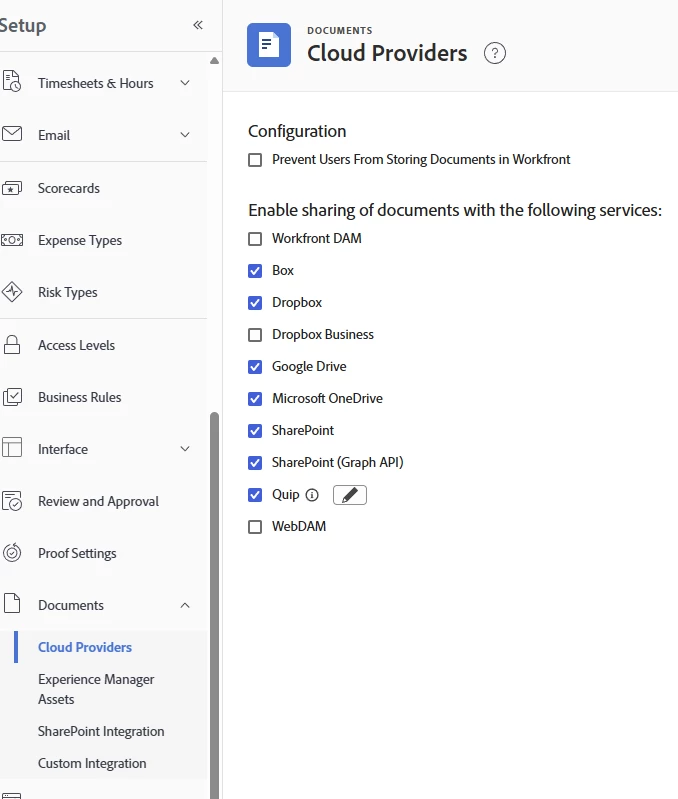Viewport: 678px width, 799px height.
Task: Click the Expense Types money icon
Action: (x=12, y=240)
